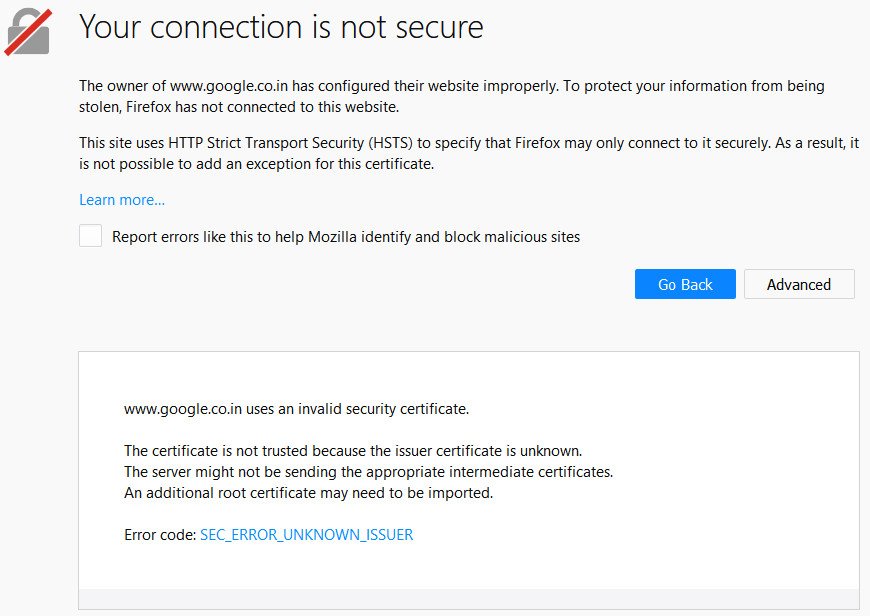
Task: Click the "issuer certificate is unknown" line
Action: 352,450
